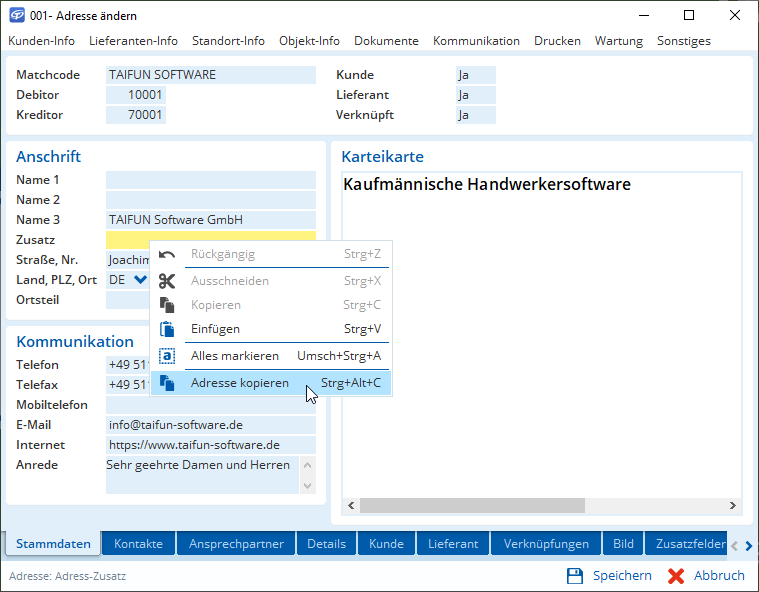Click the copy icon beside Adresse kopieren
The height and width of the screenshot is (592, 759).
pyautogui.click(x=168, y=383)
